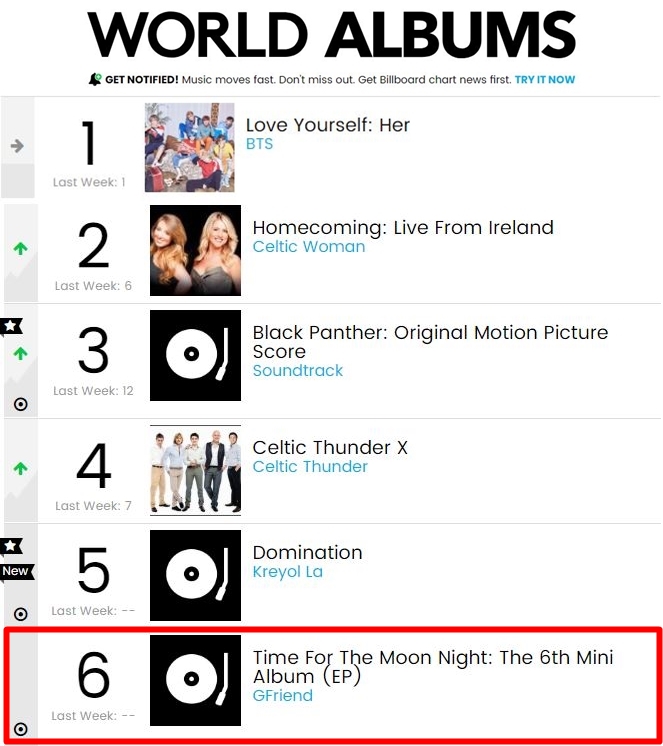The image size is (663, 746).
Task: Click the star badge beside rank 3
Action: click(x=11, y=326)
